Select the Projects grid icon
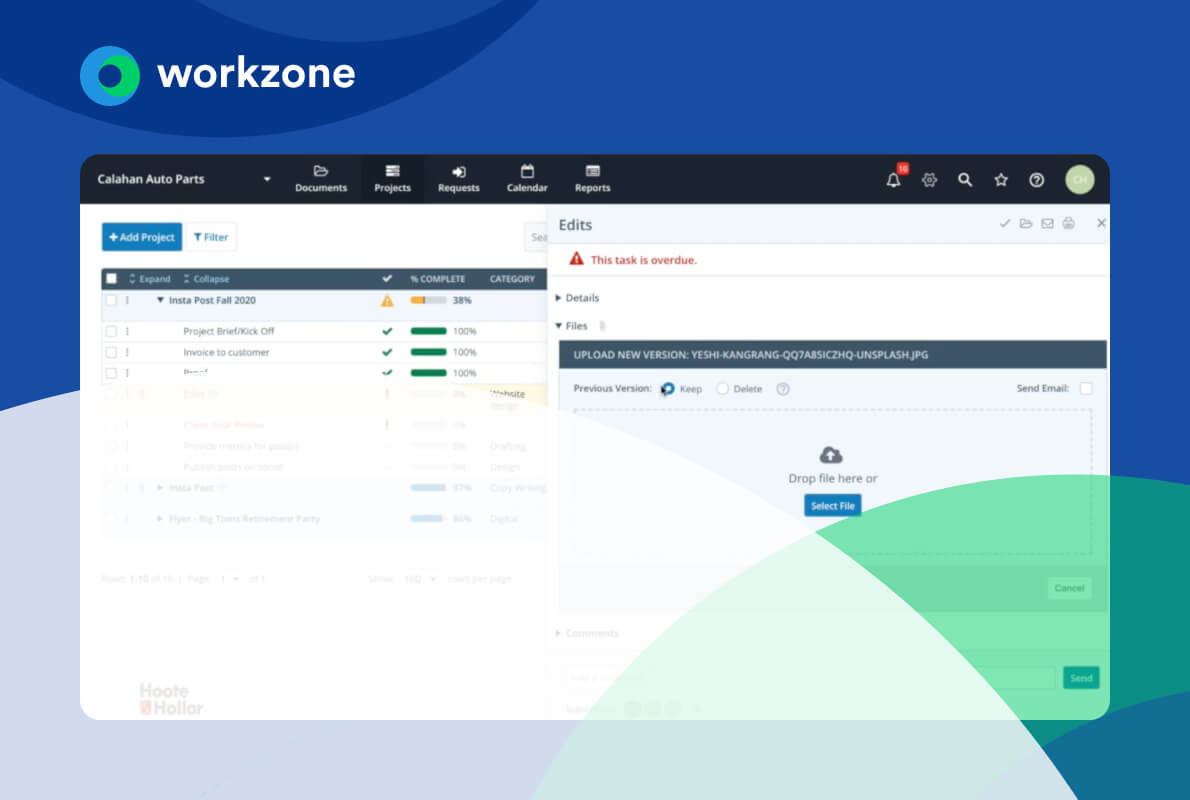This screenshot has width=1190, height=800. [392, 178]
